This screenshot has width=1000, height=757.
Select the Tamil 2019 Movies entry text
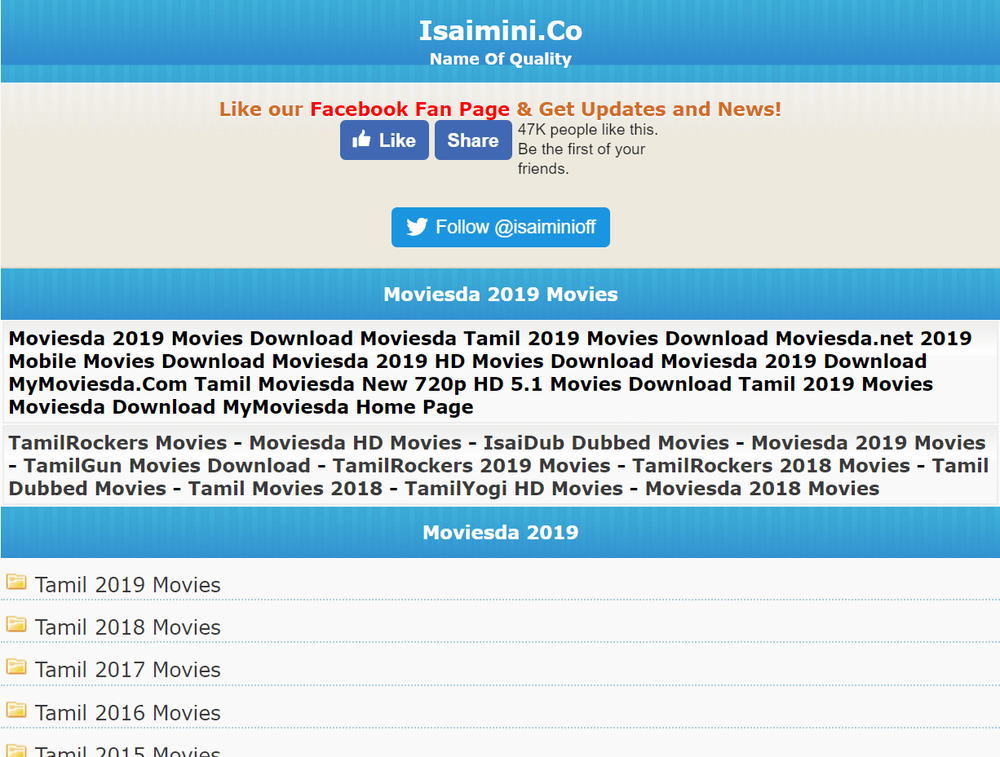click(x=128, y=585)
